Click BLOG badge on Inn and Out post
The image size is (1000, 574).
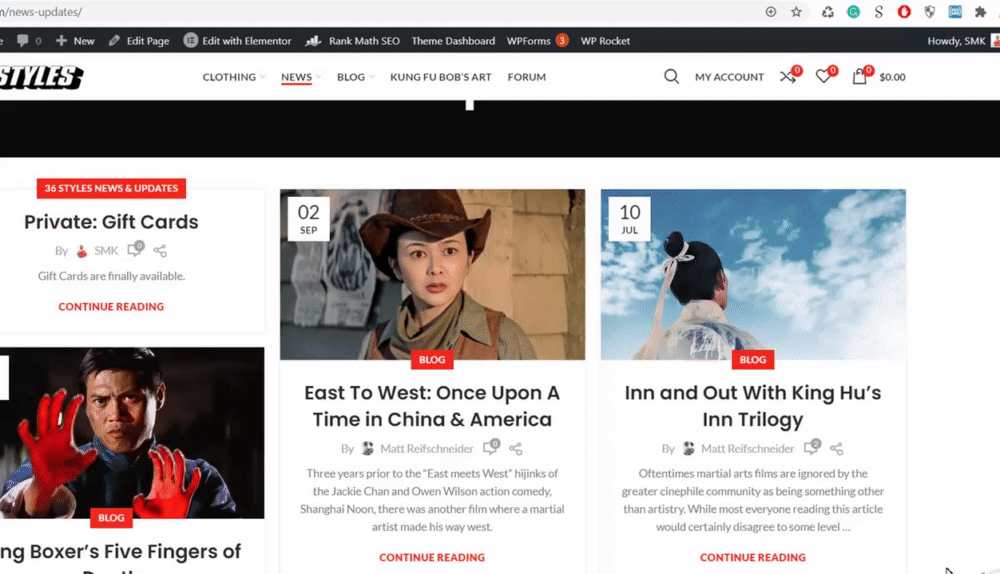coord(753,360)
